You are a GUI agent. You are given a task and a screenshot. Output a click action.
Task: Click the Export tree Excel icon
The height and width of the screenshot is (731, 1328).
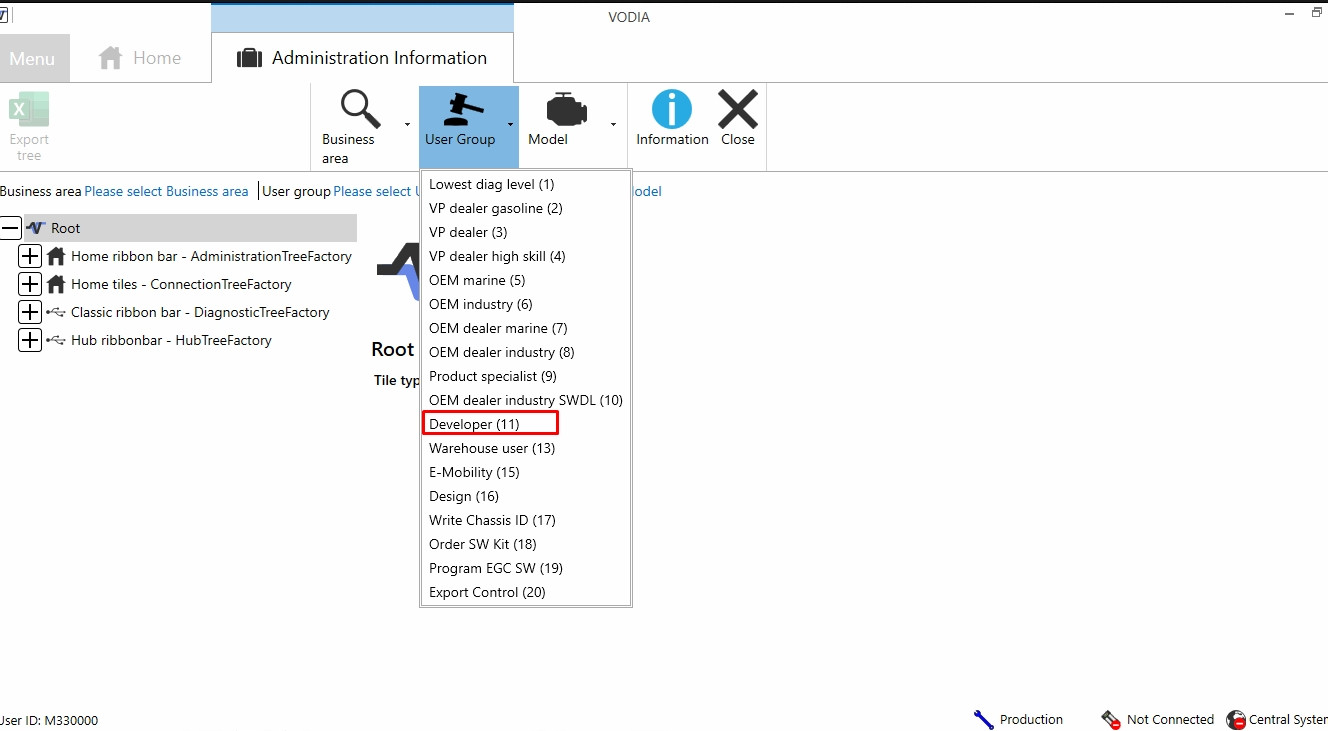29,110
